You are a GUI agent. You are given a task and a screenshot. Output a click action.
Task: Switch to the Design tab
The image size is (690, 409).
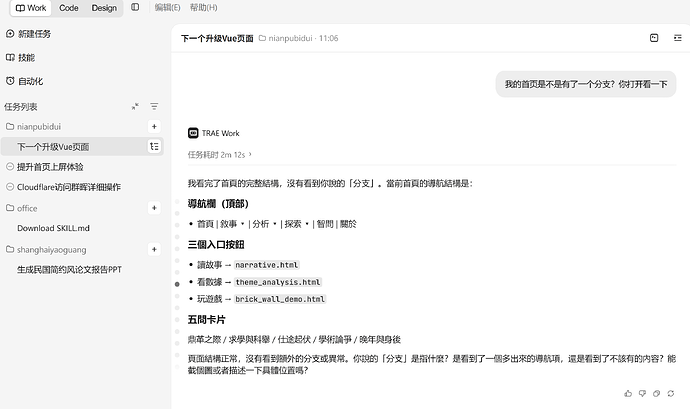click(x=104, y=8)
